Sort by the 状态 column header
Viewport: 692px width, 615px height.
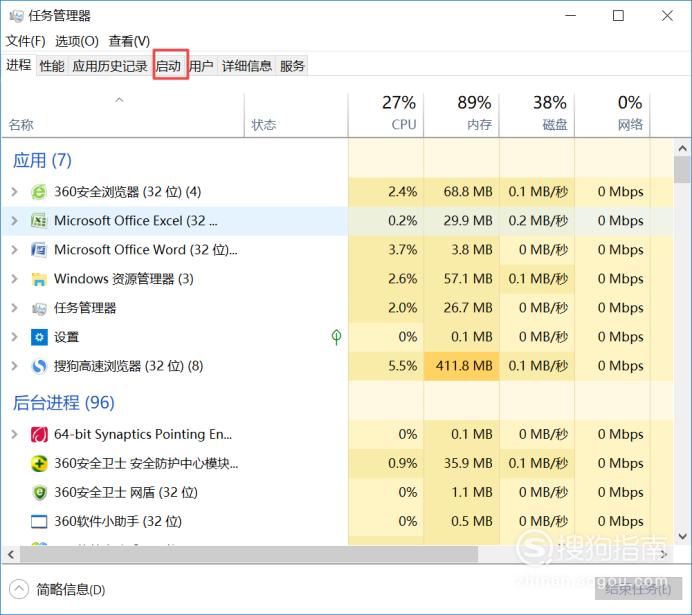tap(296, 115)
